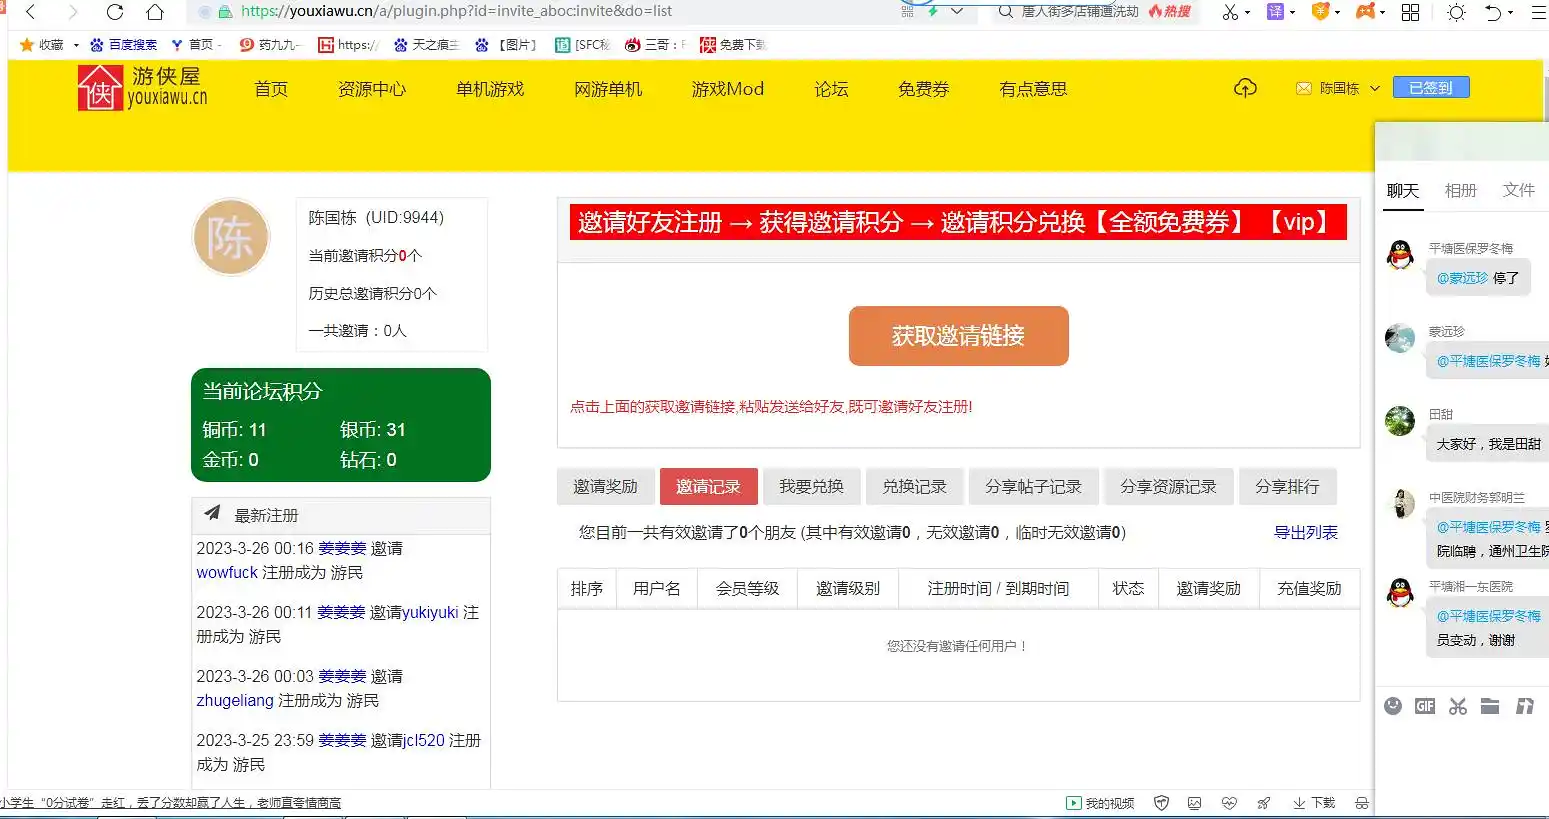
Task: Click the 已签到 button
Action: [x=1431, y=88]
